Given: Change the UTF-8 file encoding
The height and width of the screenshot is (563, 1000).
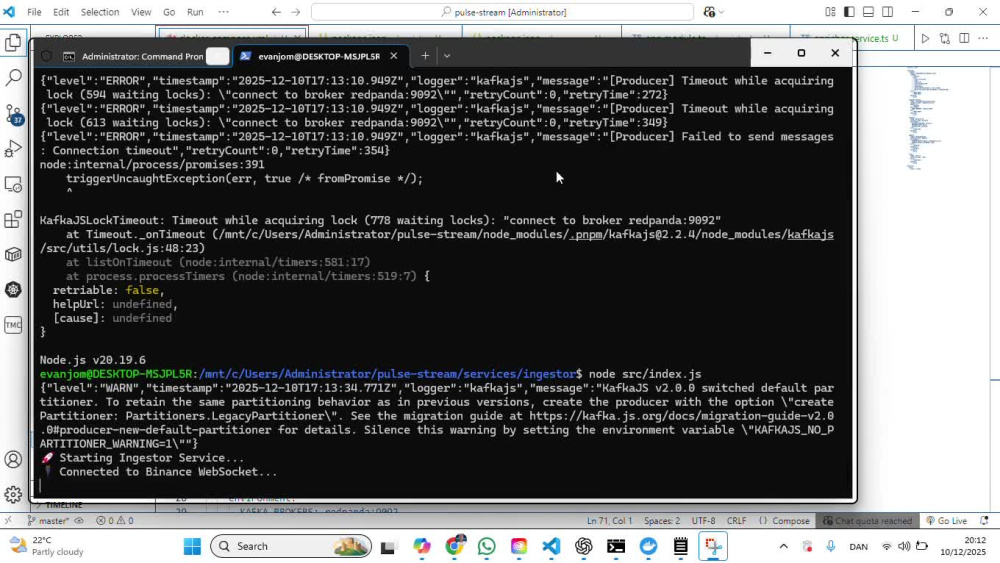Looking at the screenshot, I should click(x=703, y=521).
